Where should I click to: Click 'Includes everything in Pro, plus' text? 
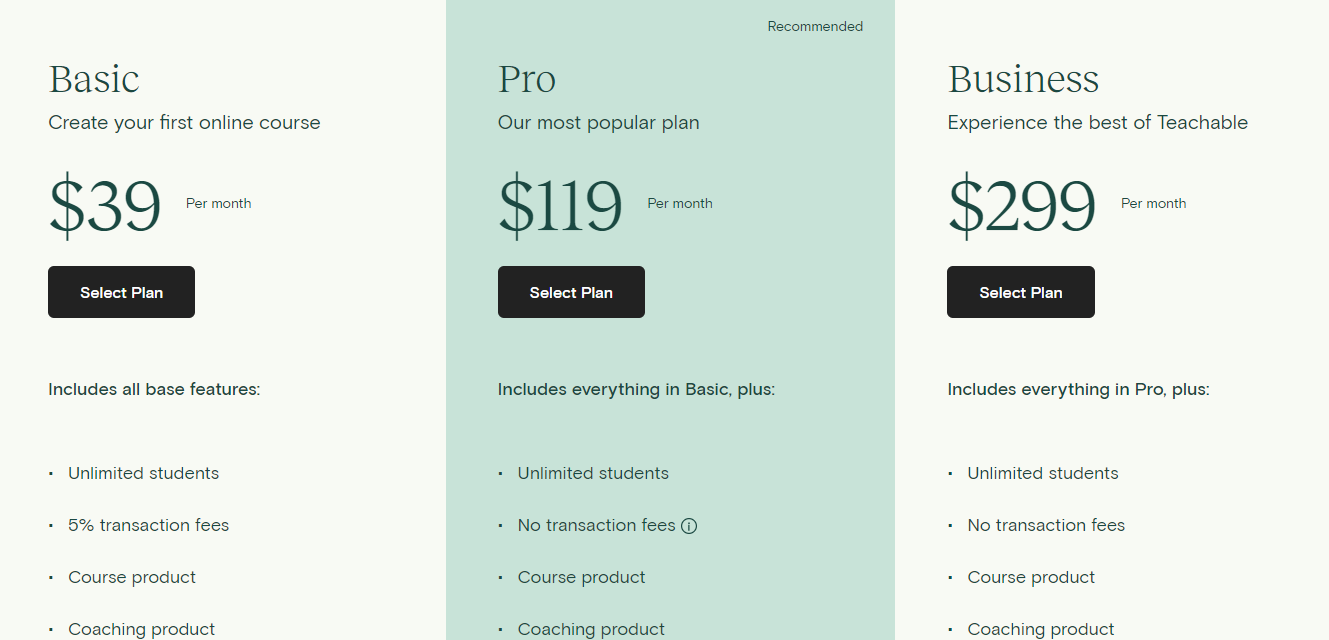[x=1078, y=389]
